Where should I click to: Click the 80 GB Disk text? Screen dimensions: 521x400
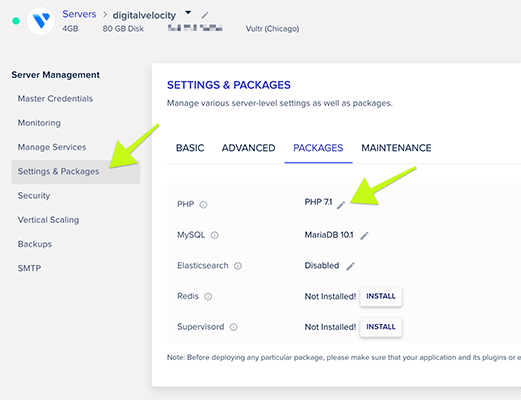pos(123,29)
